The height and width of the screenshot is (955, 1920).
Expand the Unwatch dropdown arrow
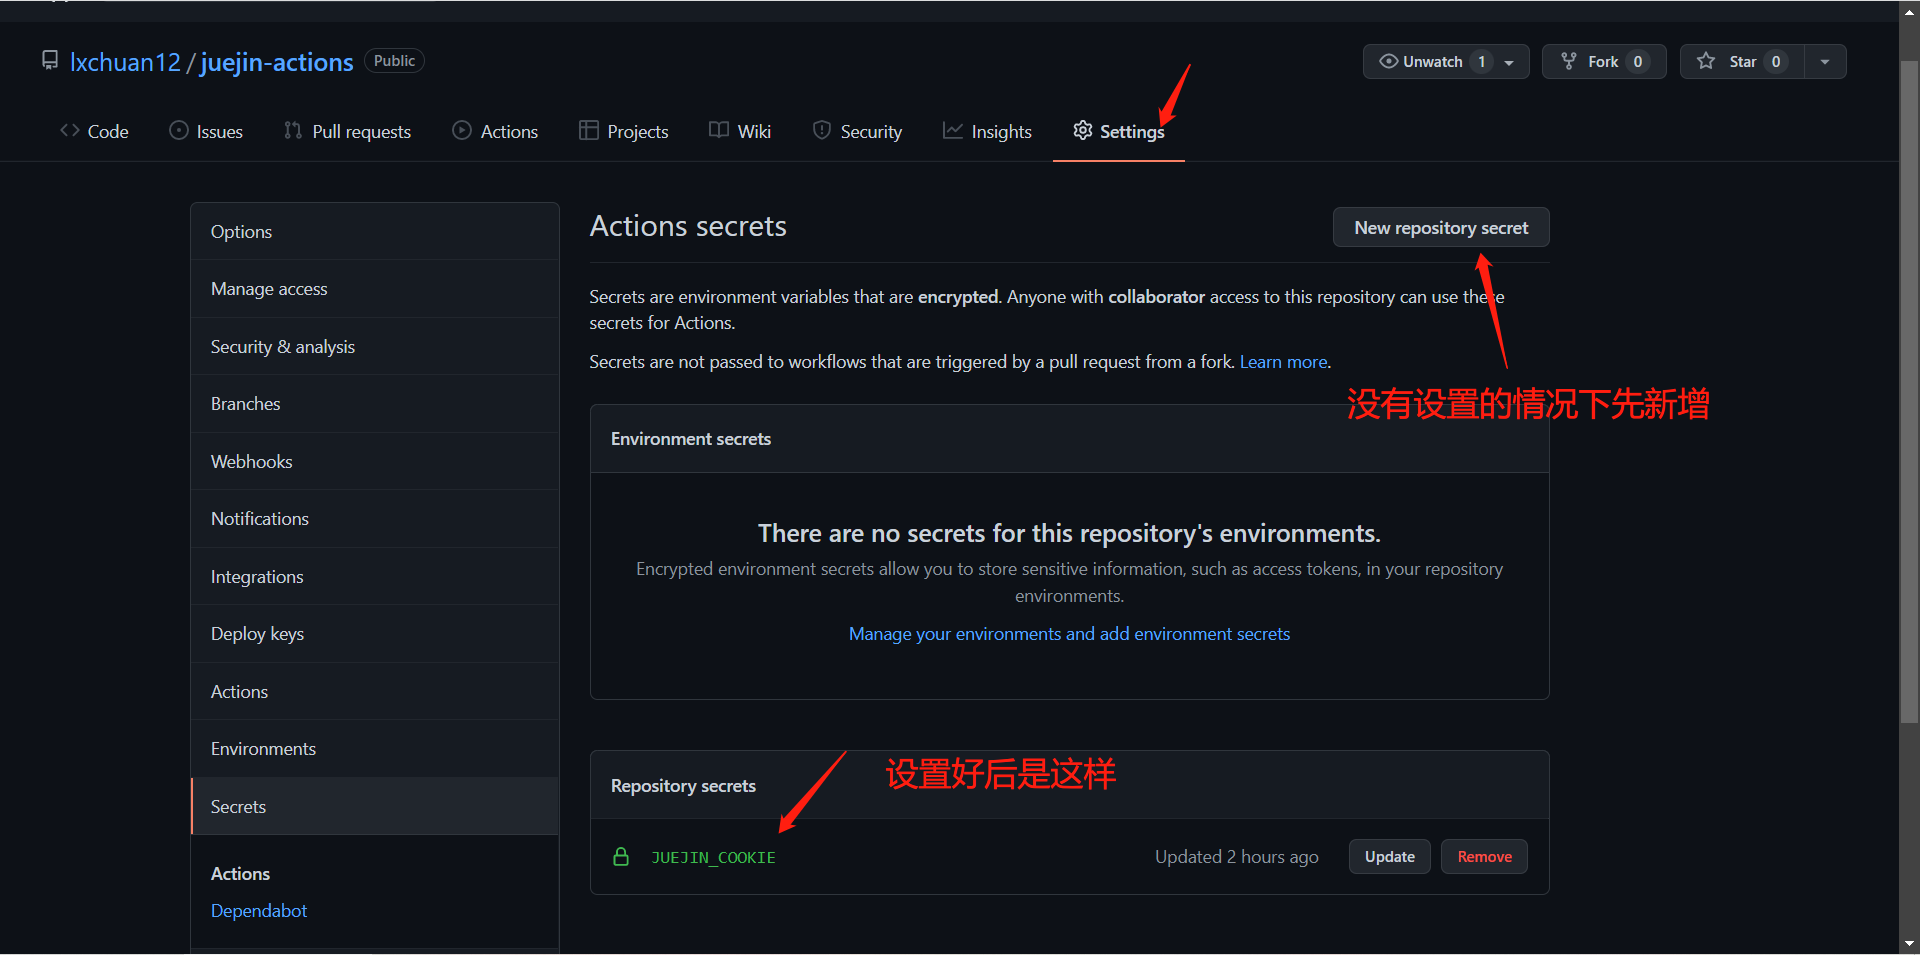click(1509, 62)
